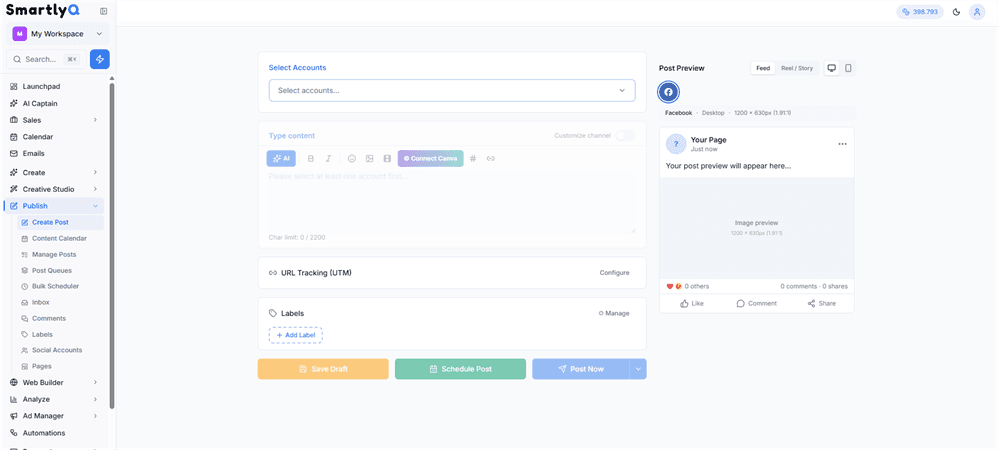Open Post Queues in Publish submenu
998x450 pixels.
pyautogui.click(x=60, y=270)
